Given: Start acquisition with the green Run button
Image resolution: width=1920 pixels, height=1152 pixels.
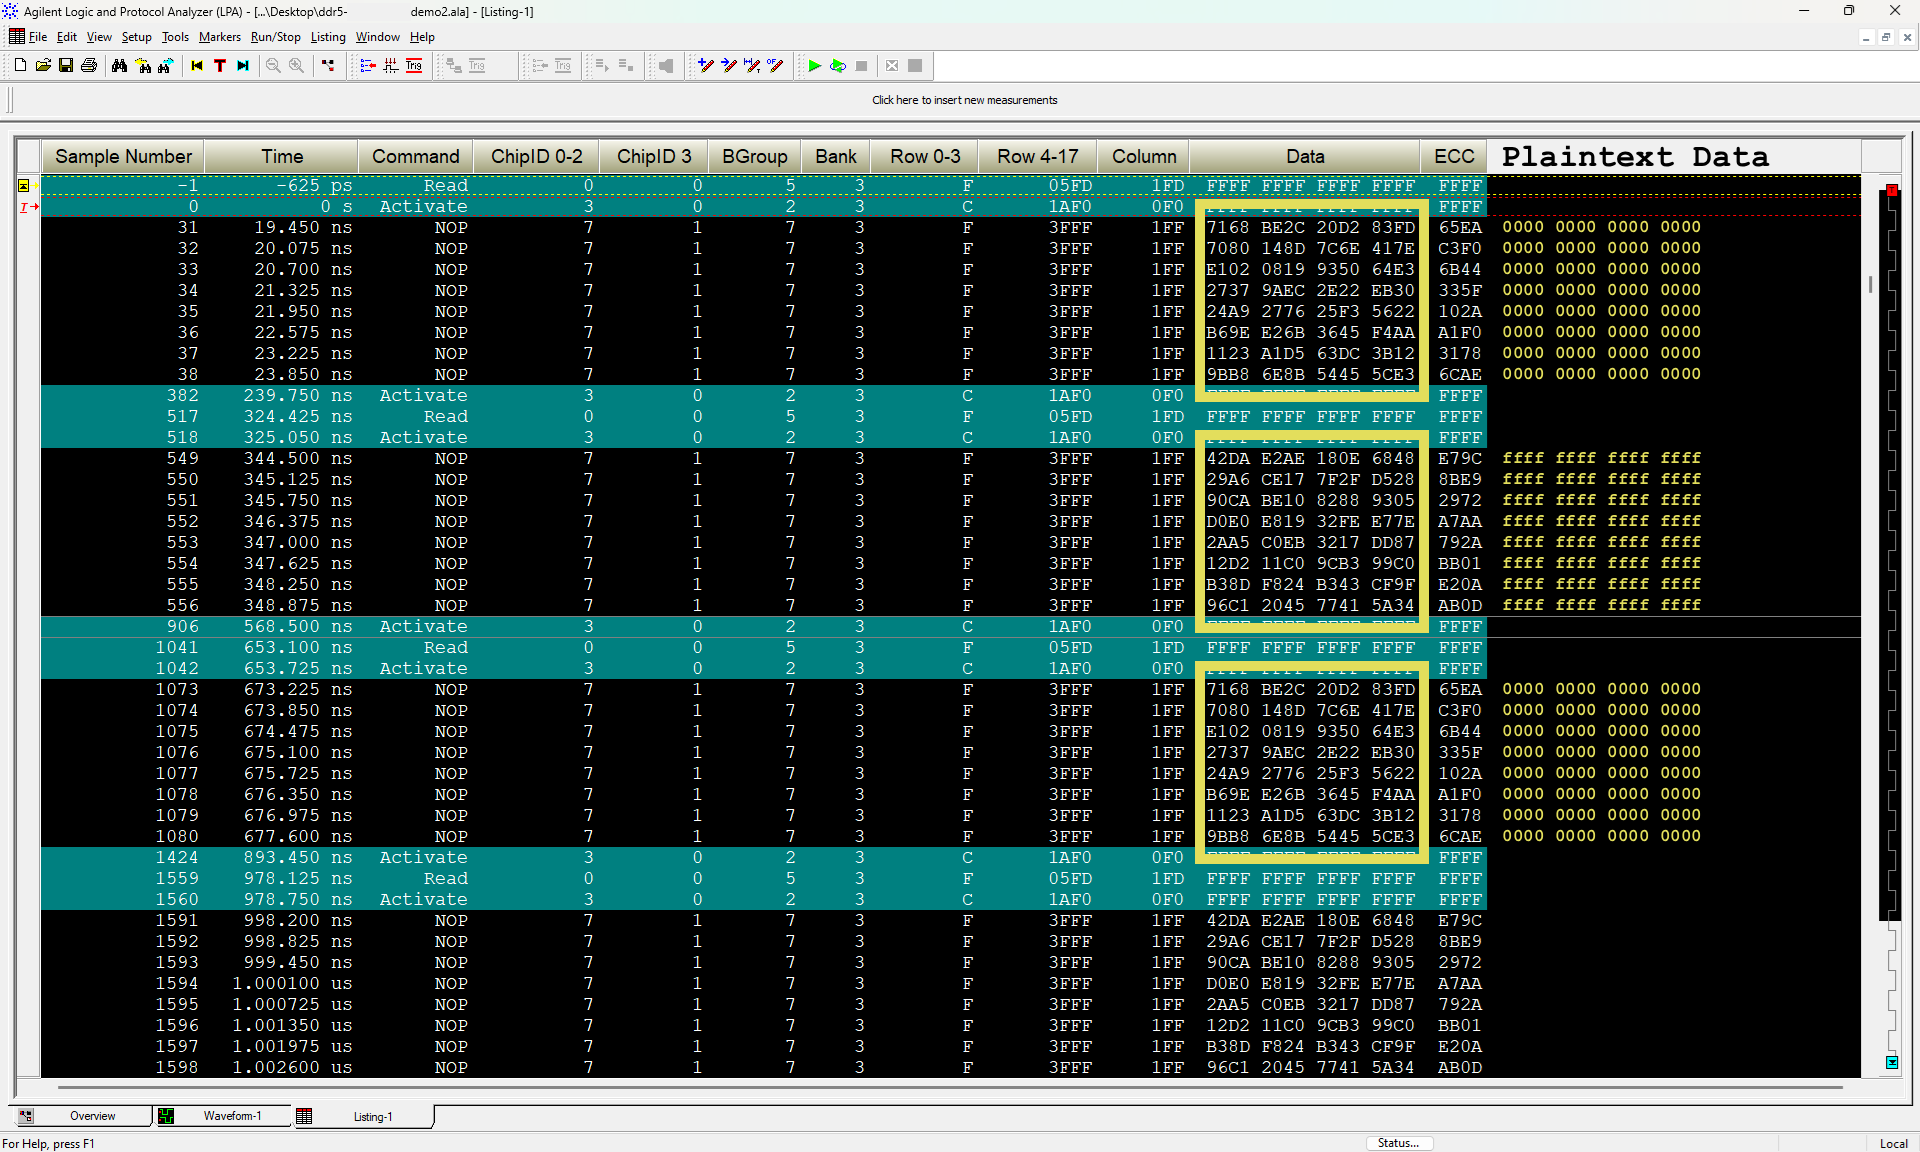Looking at the screenshot, I should (x=815, y=66).
